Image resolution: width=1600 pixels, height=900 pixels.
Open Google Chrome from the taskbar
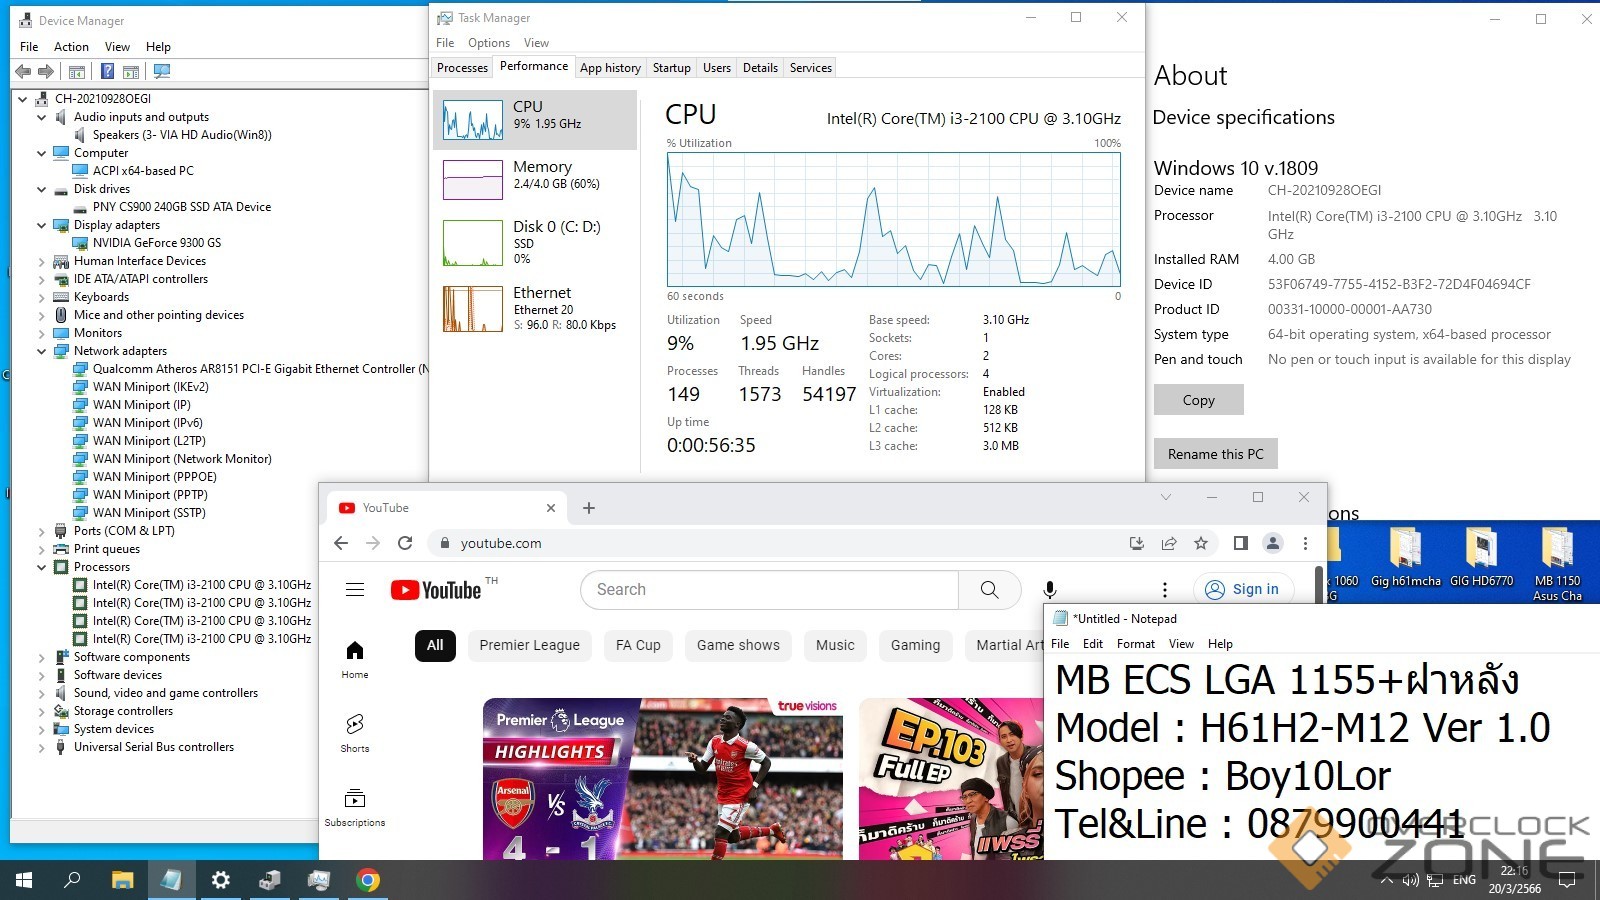pos(368,880)
